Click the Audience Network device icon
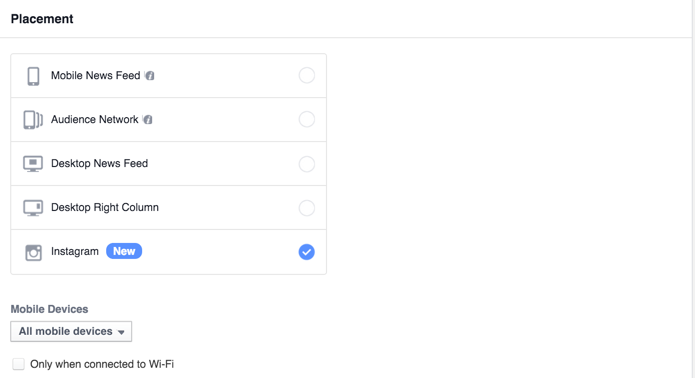The height and width of the screenshot is (378, 695). pyautogui.click(x=33, y=120)
